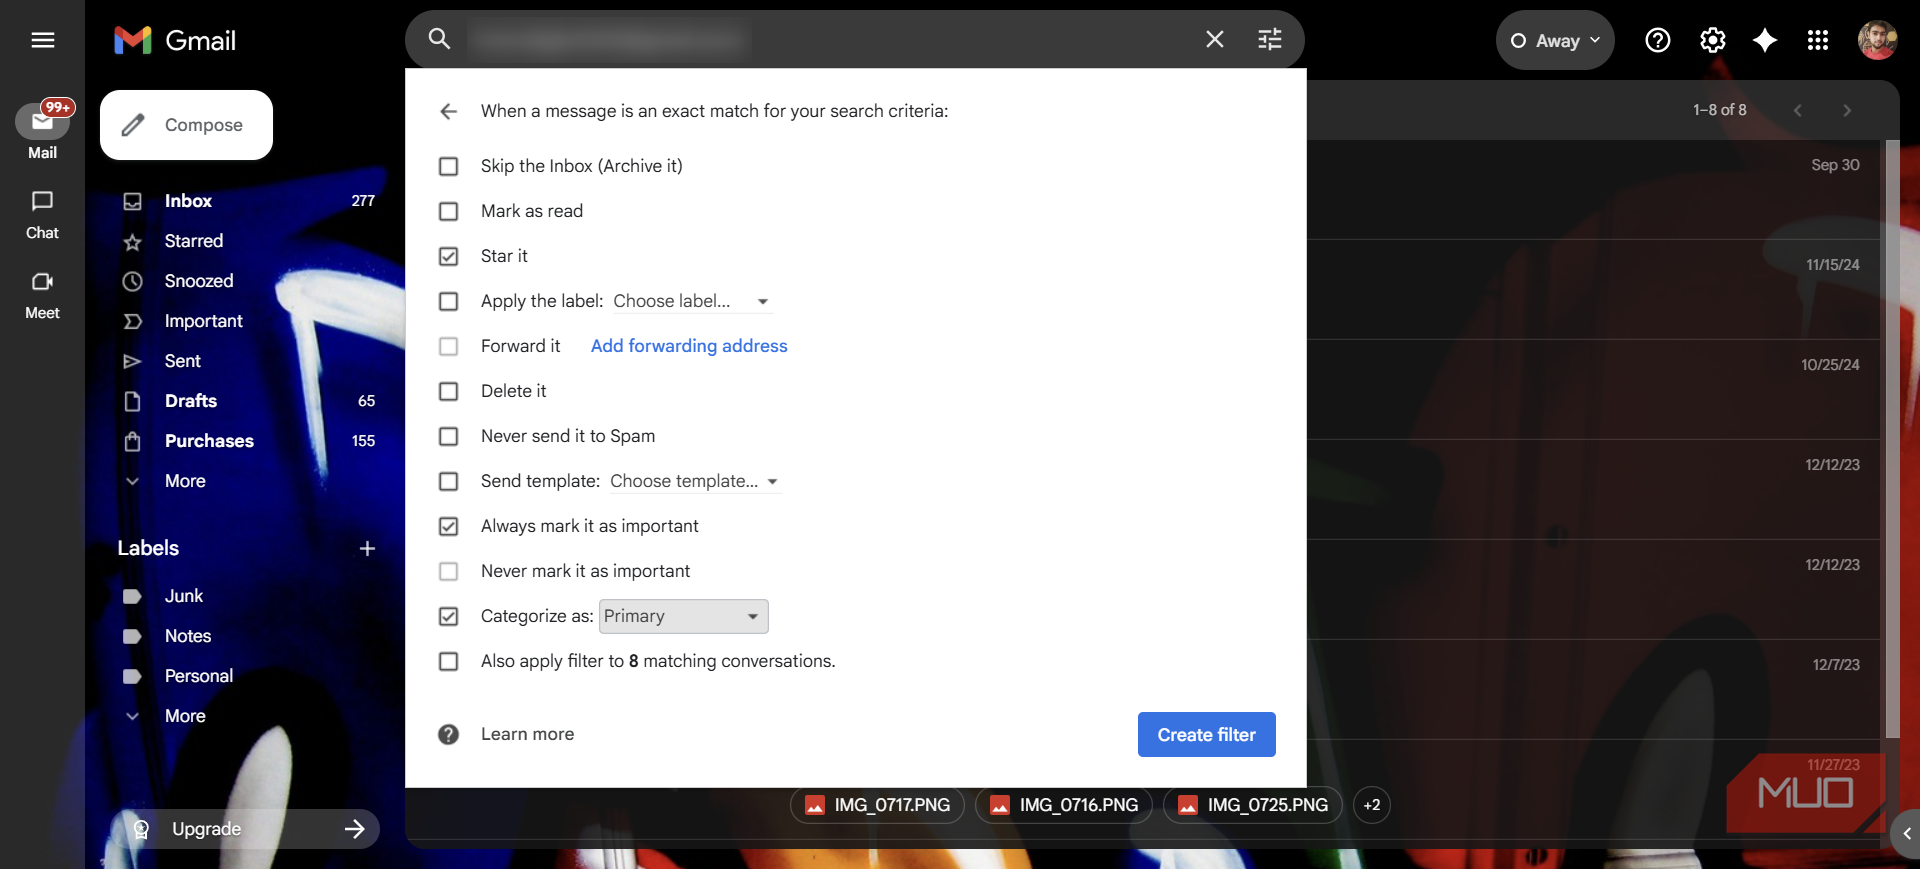The height and width of the screenshot is (869, 1920).
Task: Open search options sliders icon
Action: 1269,39
